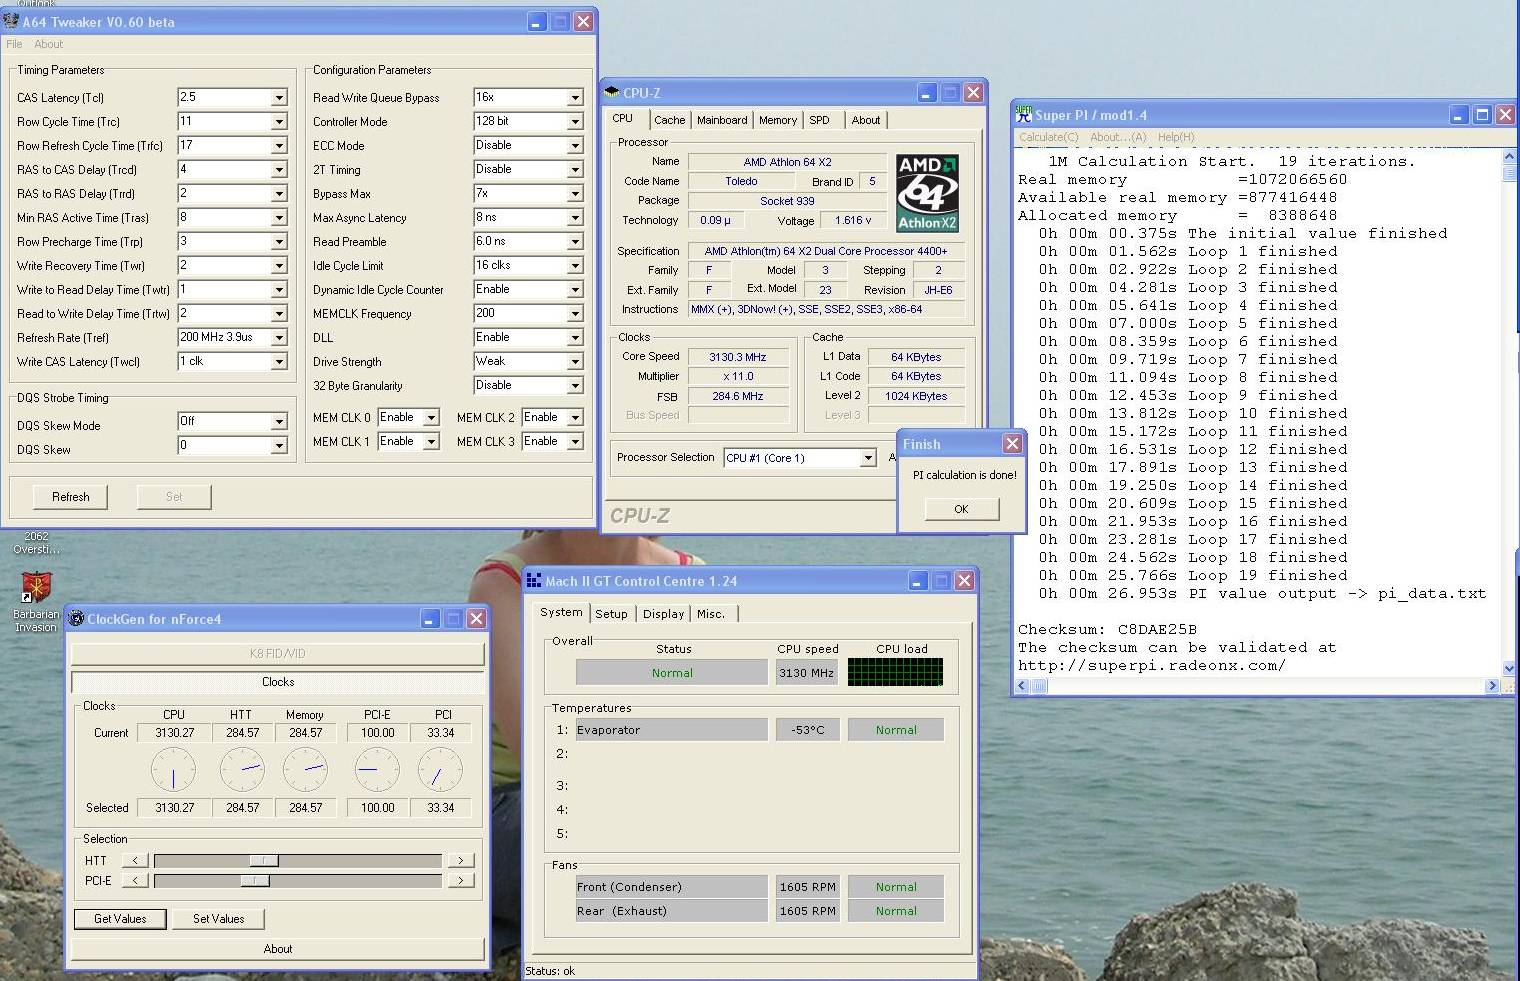Viewport: 1520px width, 981px height.
Task: Click PCI-E slider right arrow in ClockGen
Action: [x=460, y=881]
